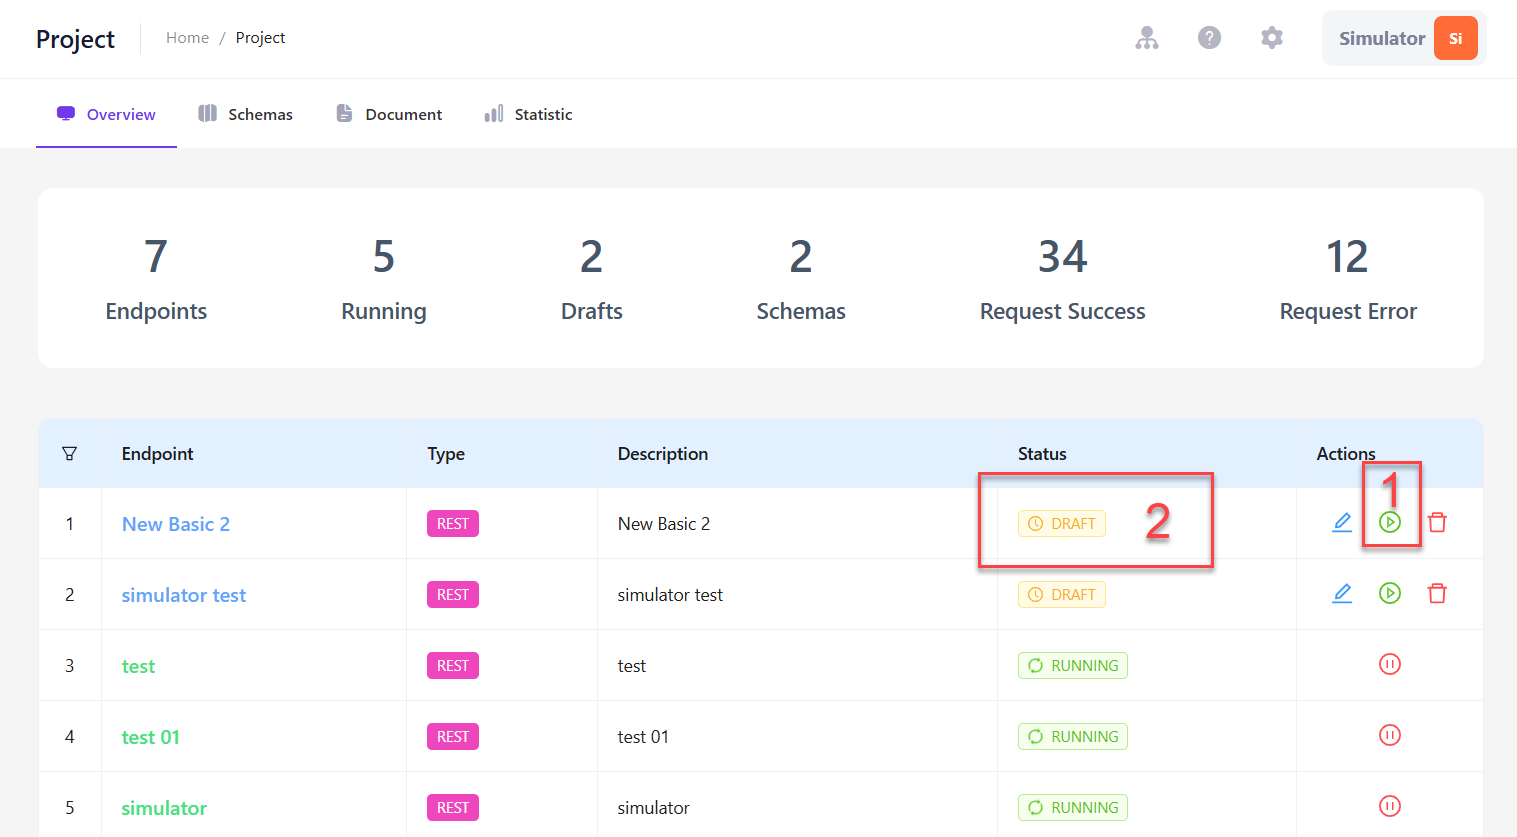Click the DRAFT status of New Basic 2
The height and width of the screenshot is (837, 1517).
tap(1062, 524)
